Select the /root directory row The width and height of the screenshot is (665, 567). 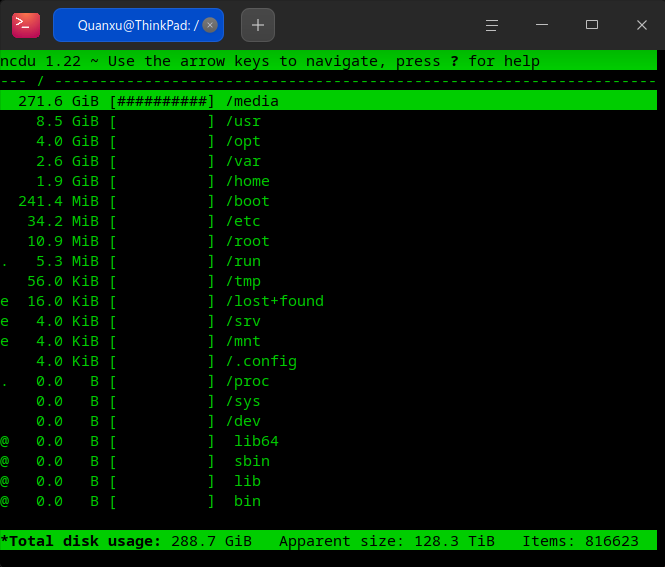pyautogui.click(x=329, y=241)
